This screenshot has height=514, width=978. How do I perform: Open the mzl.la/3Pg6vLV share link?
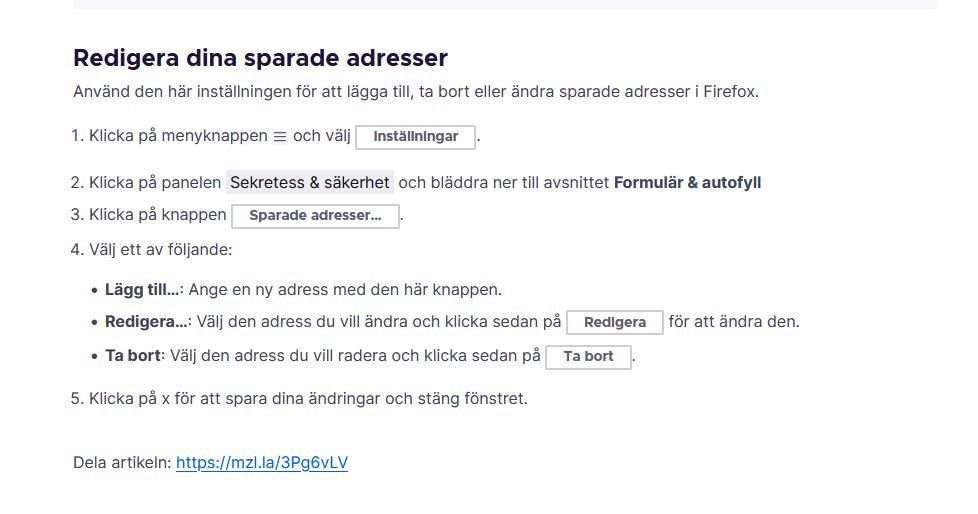262,463
